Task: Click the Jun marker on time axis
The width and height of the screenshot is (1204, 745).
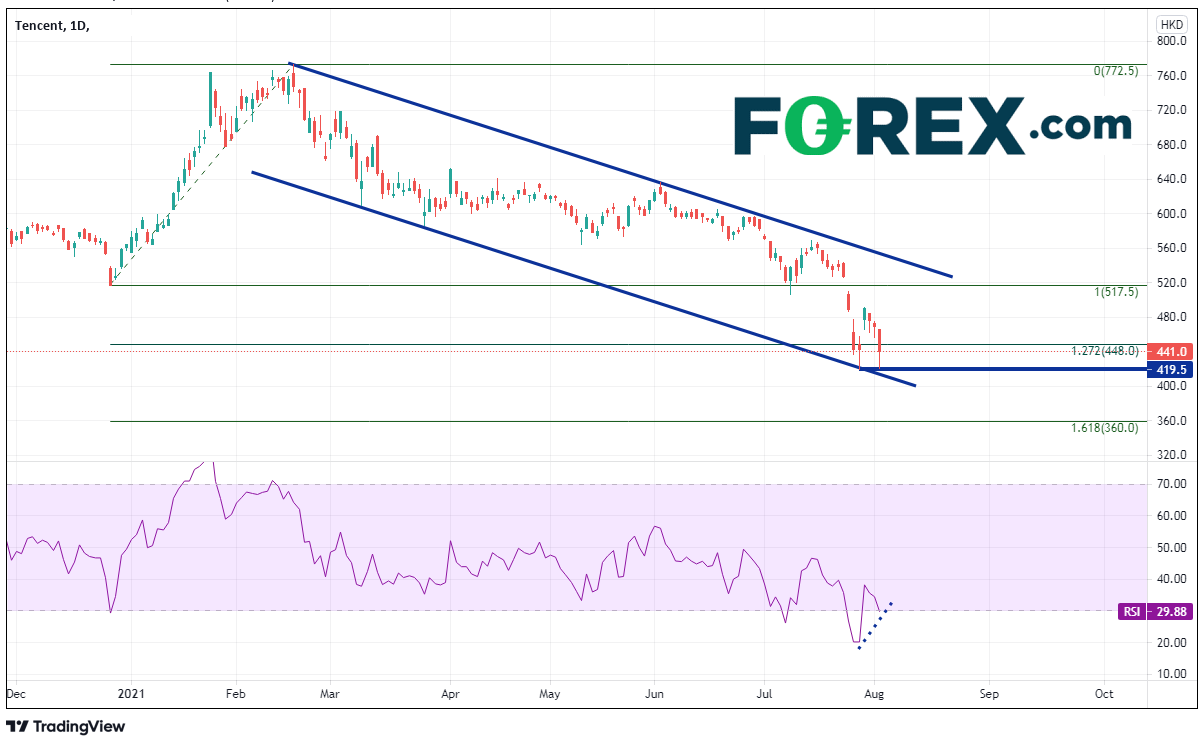Action: [655, 692]
